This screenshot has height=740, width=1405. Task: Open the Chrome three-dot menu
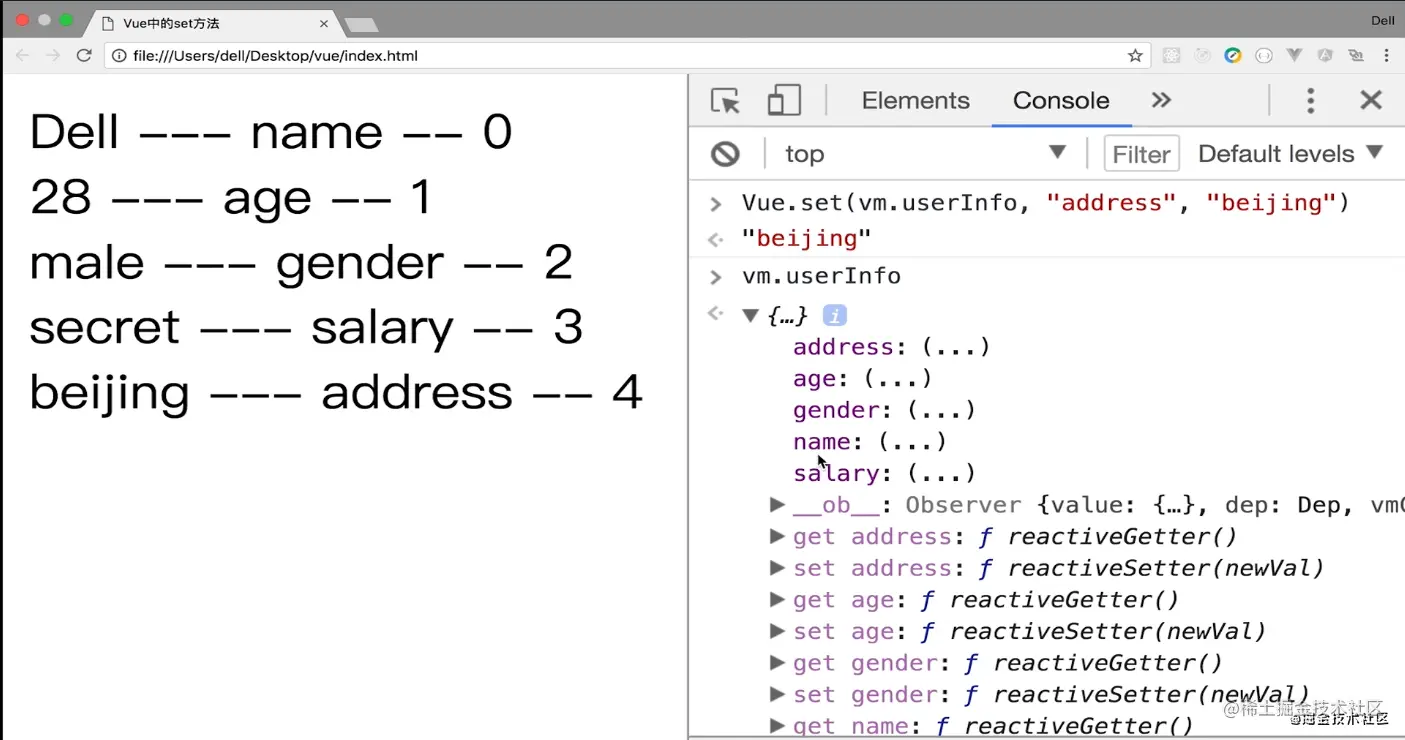(x=1384, y=56)
